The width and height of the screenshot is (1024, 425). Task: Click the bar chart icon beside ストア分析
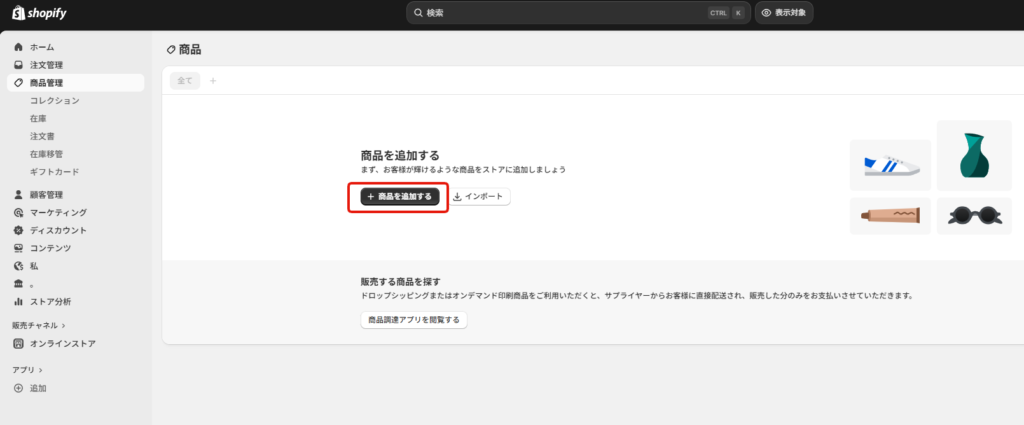18,302
